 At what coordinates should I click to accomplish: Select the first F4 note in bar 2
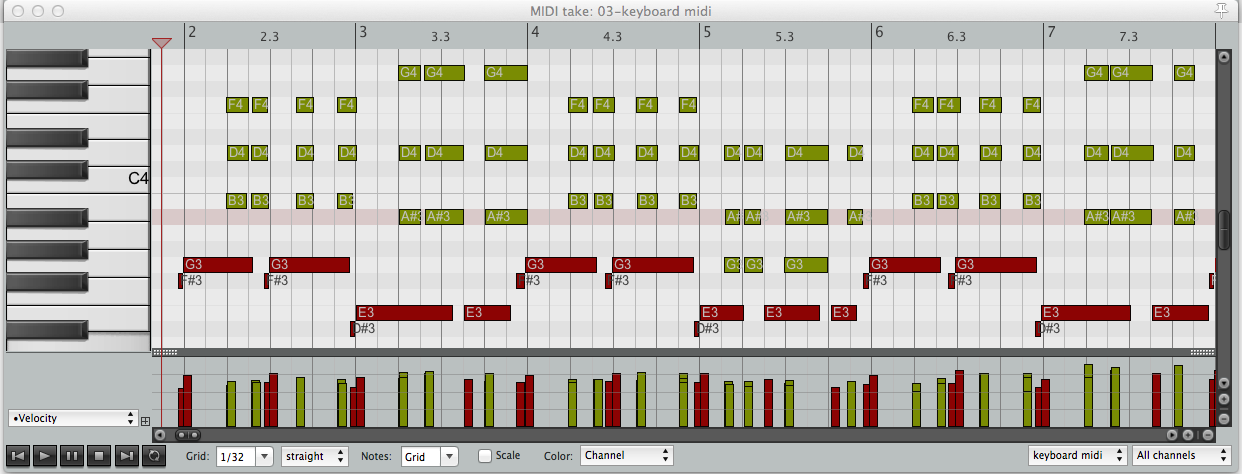tap(237, 105)
